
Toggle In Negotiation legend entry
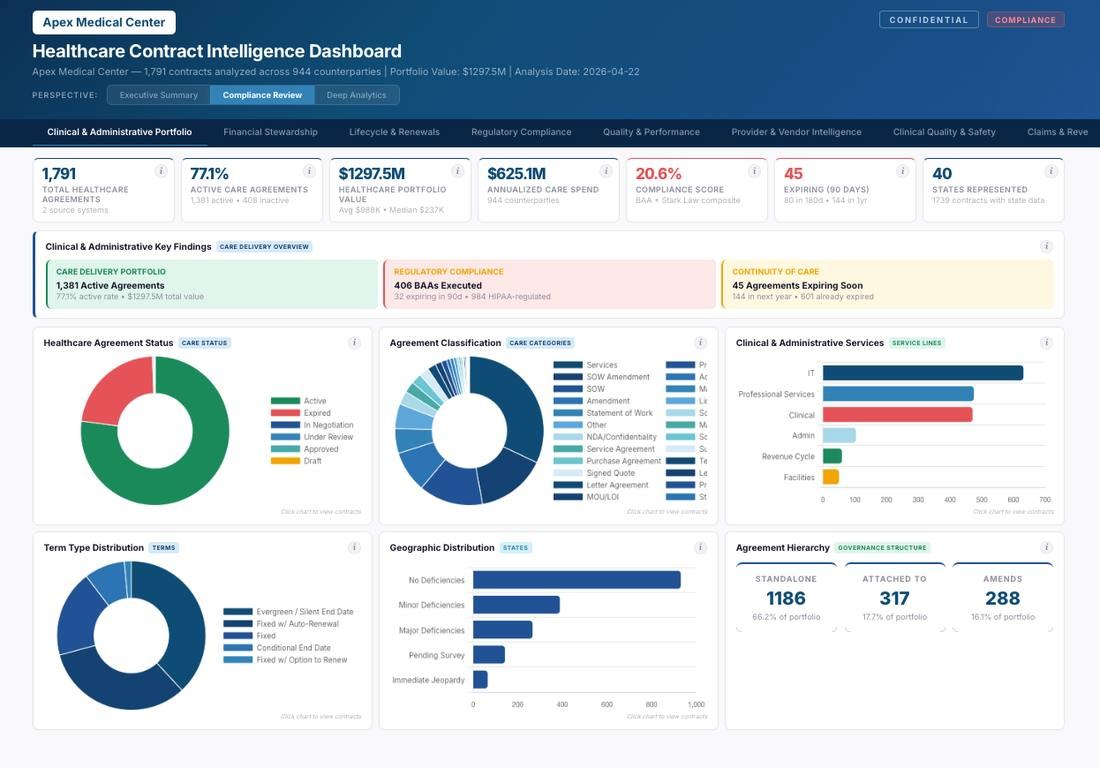pyautogui.click(x=312, y=425)
